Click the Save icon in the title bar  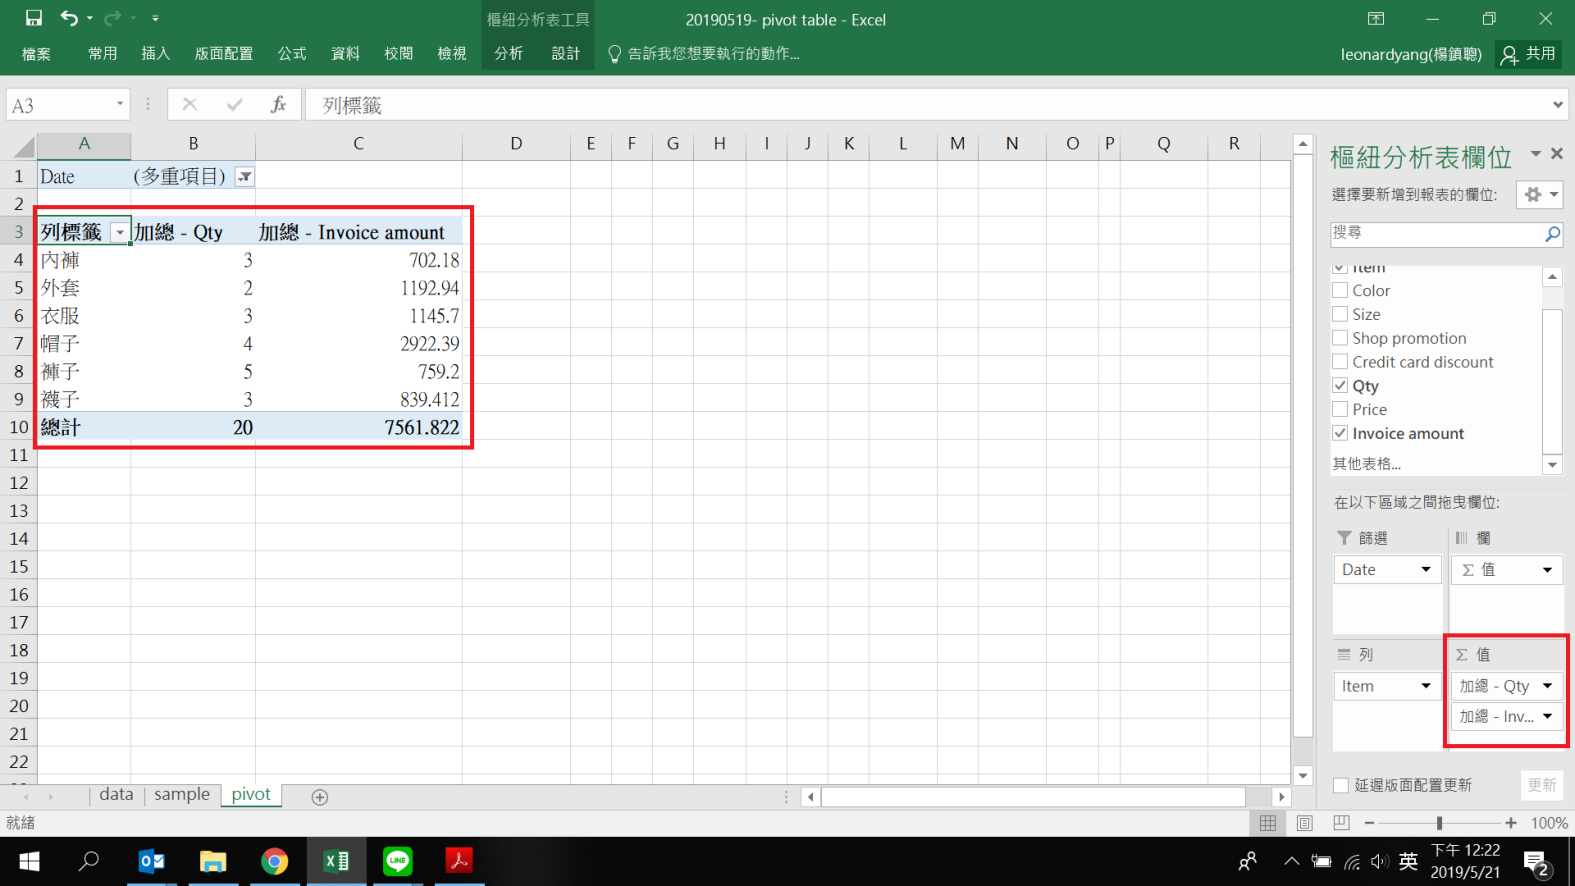tap(33, 18)
